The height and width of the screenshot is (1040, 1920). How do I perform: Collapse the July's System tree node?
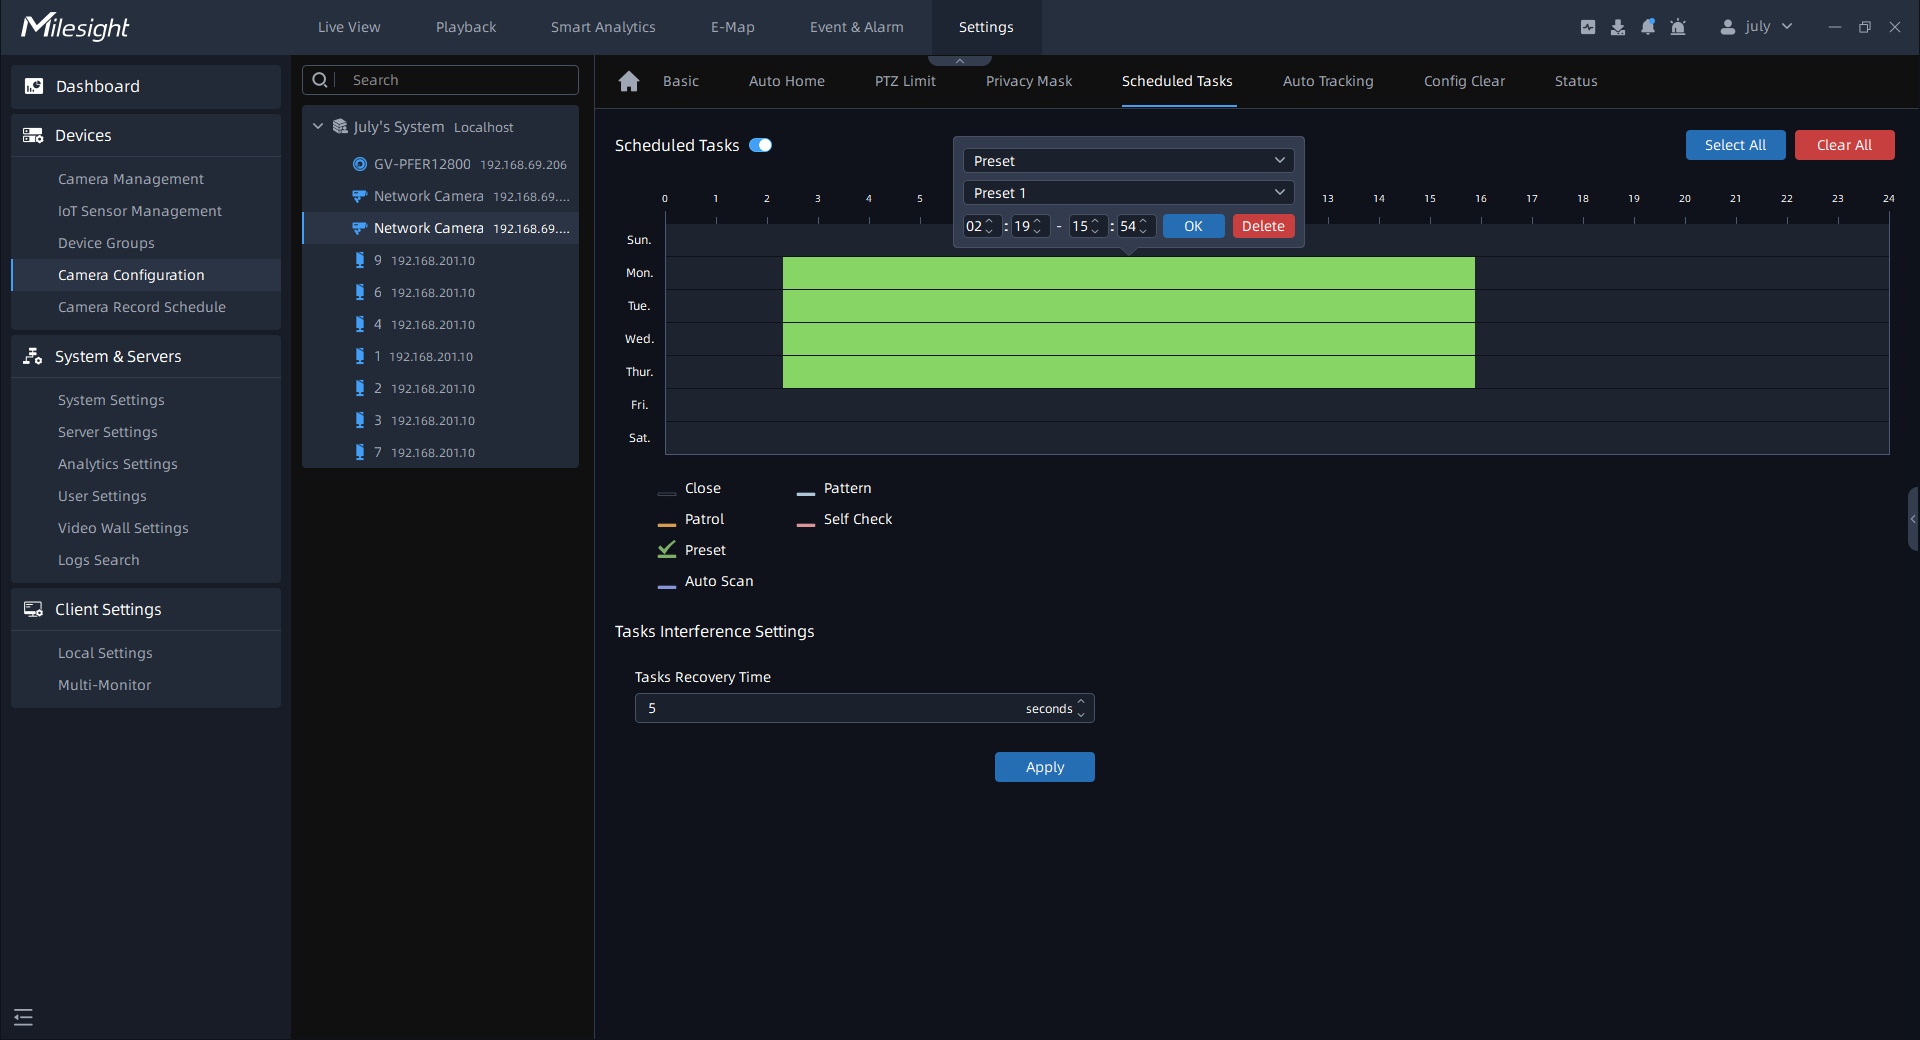[318, 127]
